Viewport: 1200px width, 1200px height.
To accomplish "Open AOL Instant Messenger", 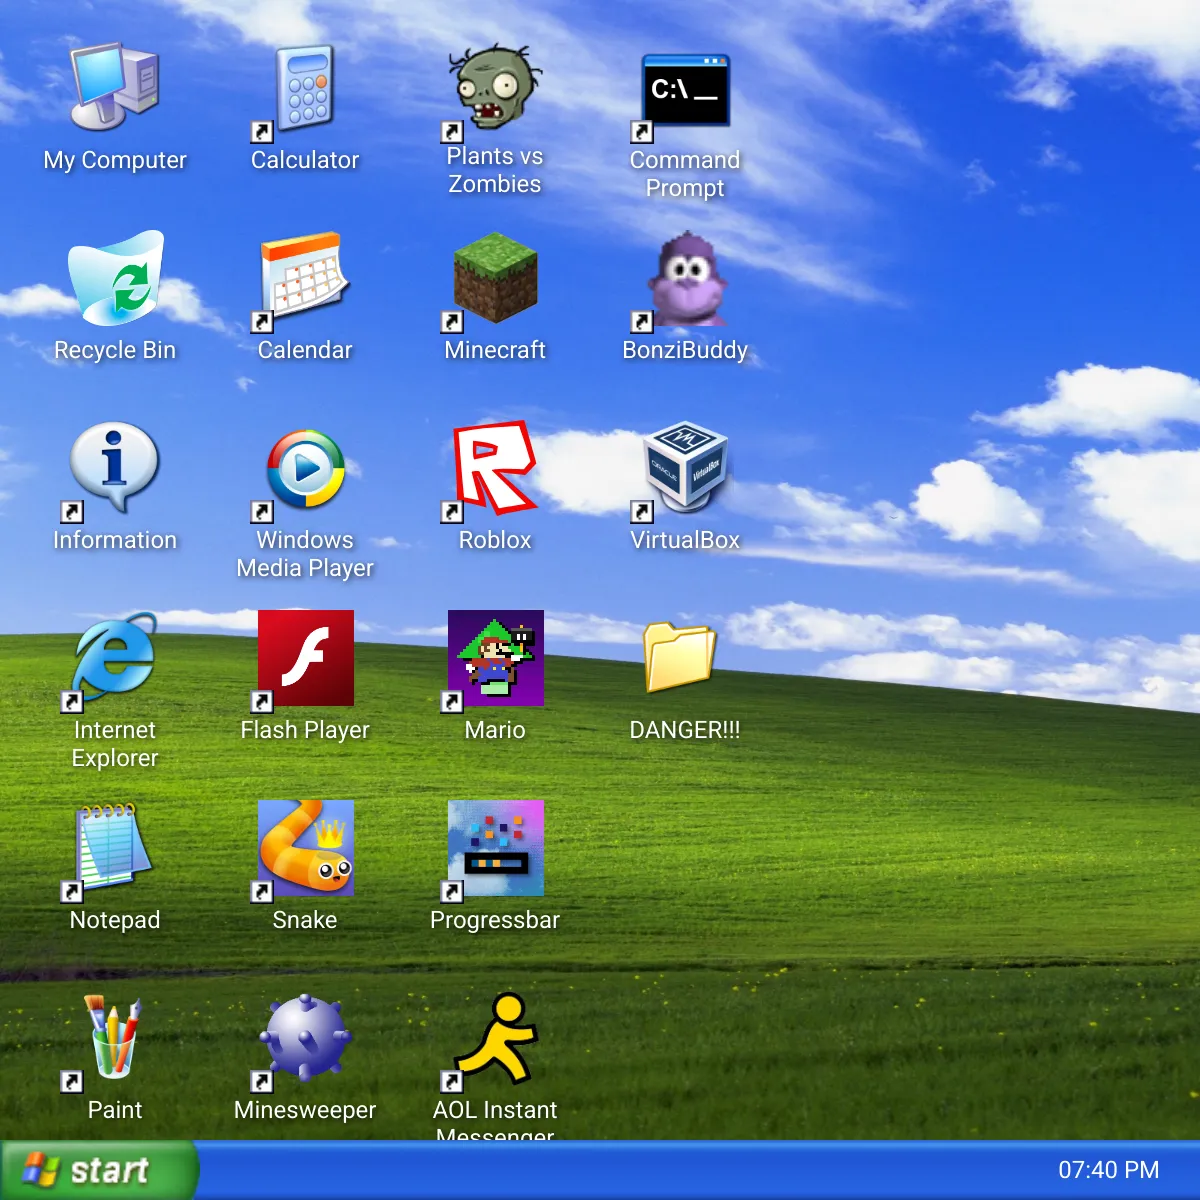I will pos(495,1038).
